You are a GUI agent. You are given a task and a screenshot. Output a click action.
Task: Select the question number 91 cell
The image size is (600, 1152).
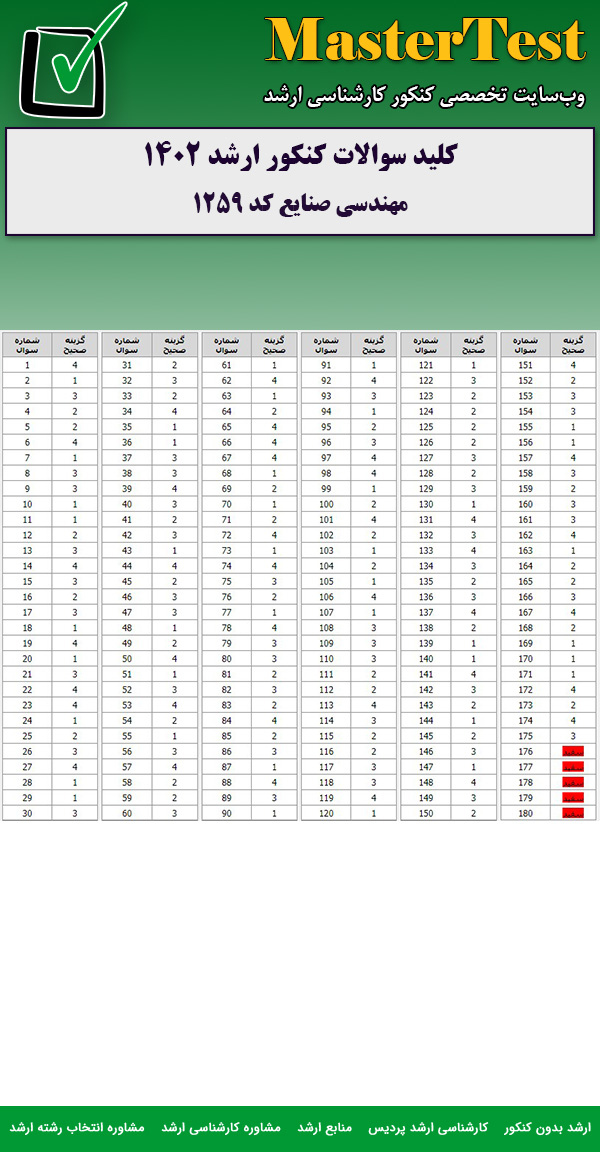click(326, 365)
